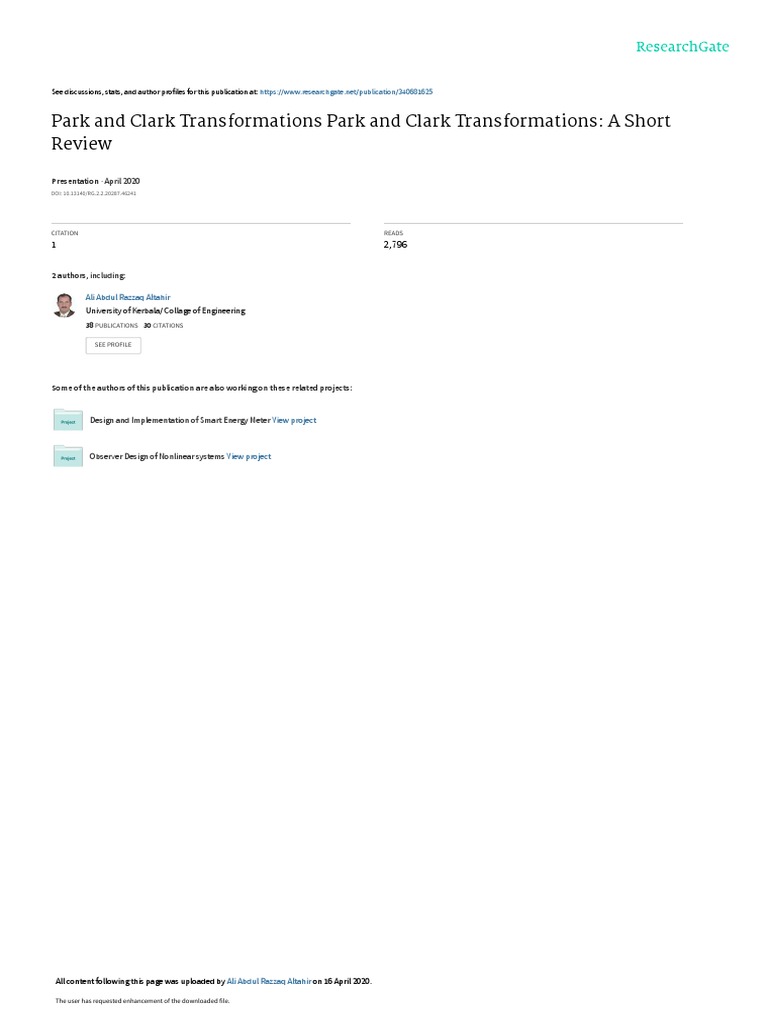Click the citation count of 1
This screenshot has width=768, height=1024.
(54, 245)
